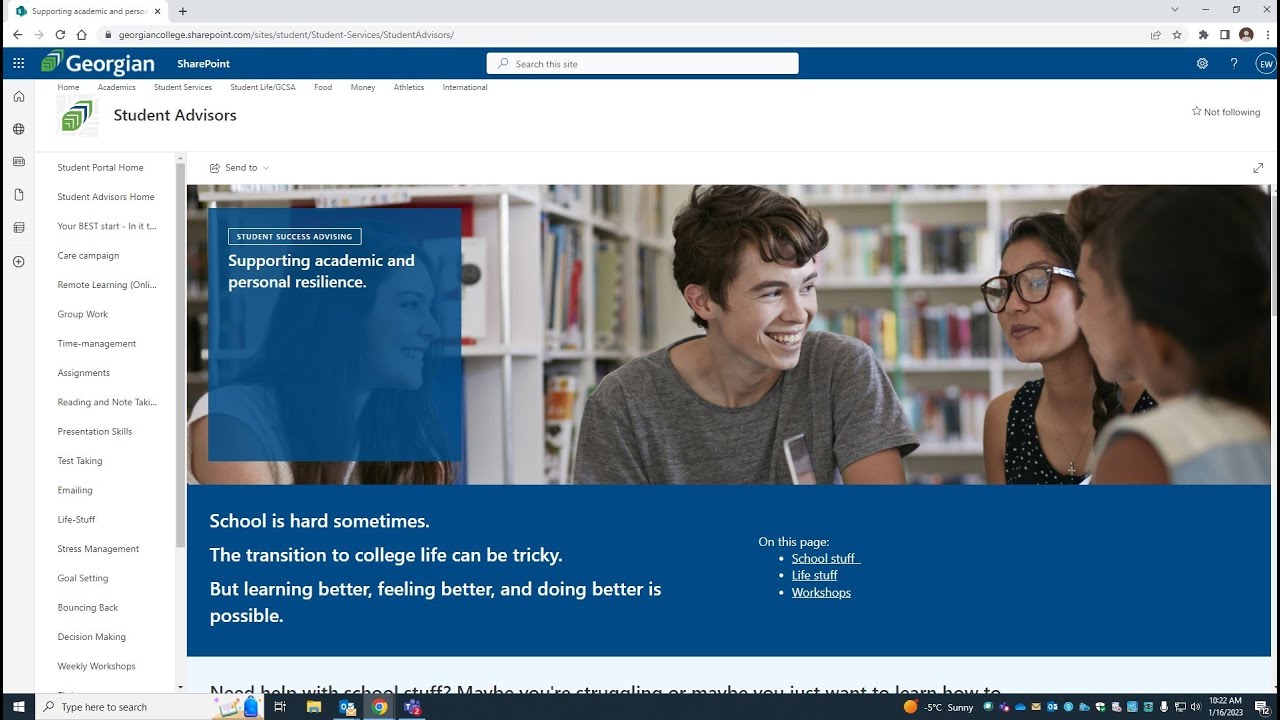Viewport: 1280px width, 720px height.
Task: Open Group Work in sidebar
Action: point(83,314)
